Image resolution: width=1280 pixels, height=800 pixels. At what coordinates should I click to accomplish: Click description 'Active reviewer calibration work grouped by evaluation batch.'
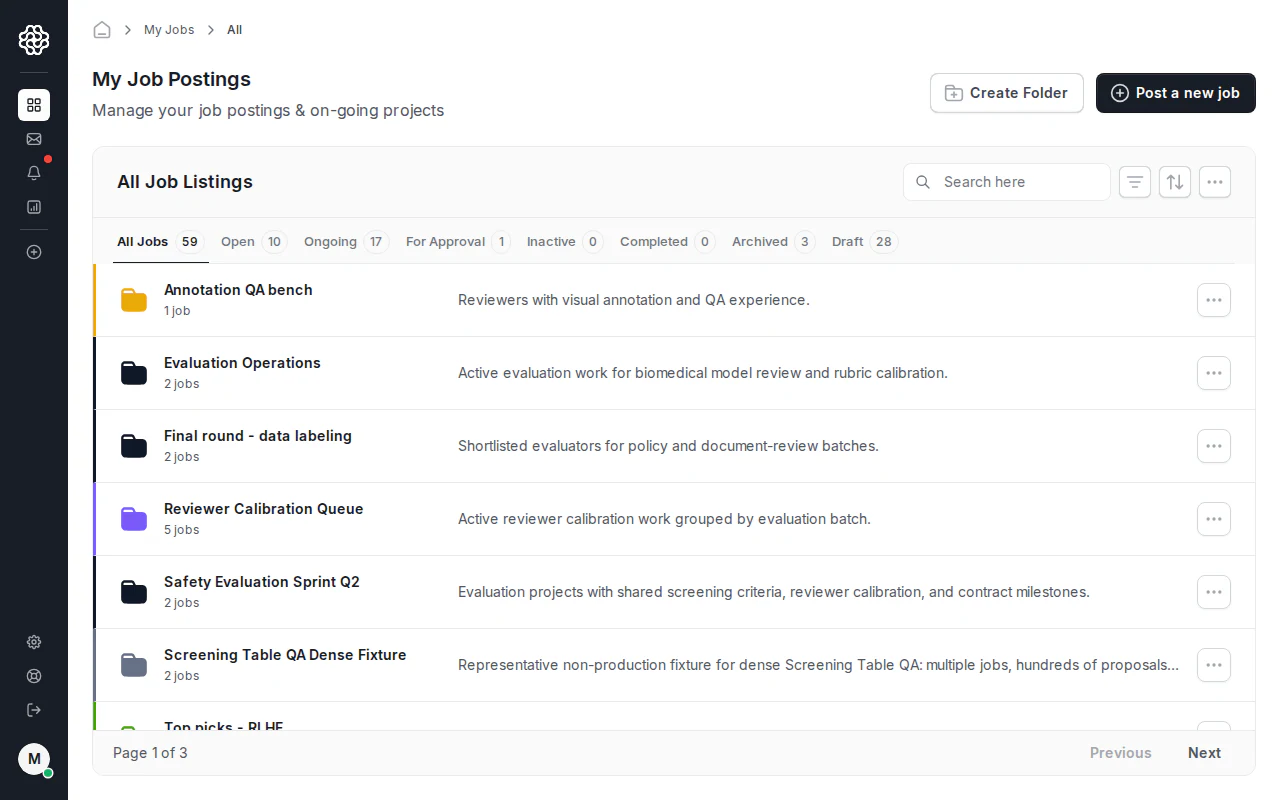[664, 519]
